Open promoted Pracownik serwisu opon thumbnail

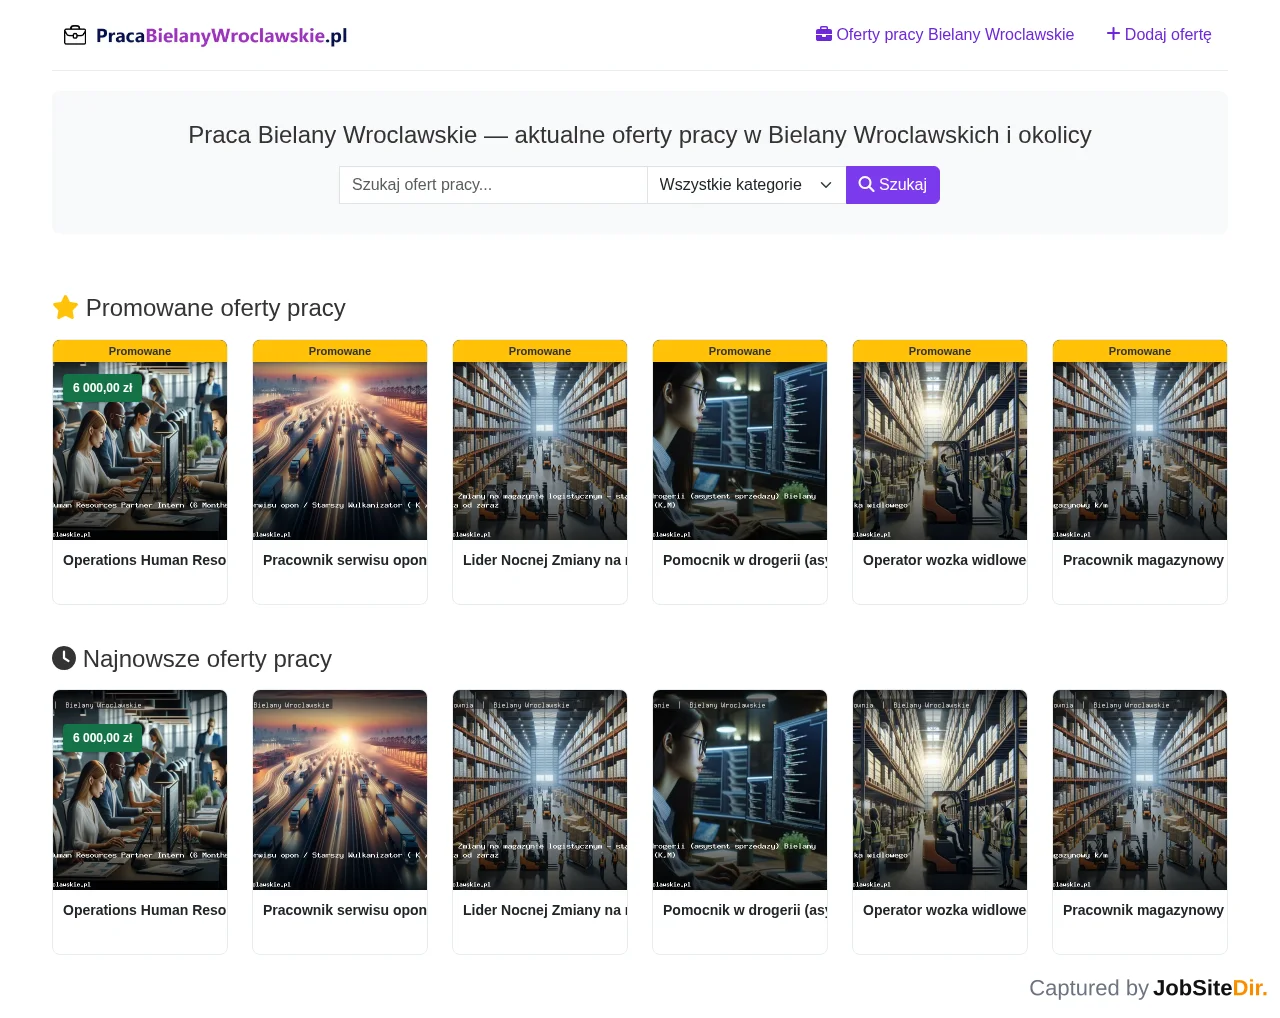340,451
